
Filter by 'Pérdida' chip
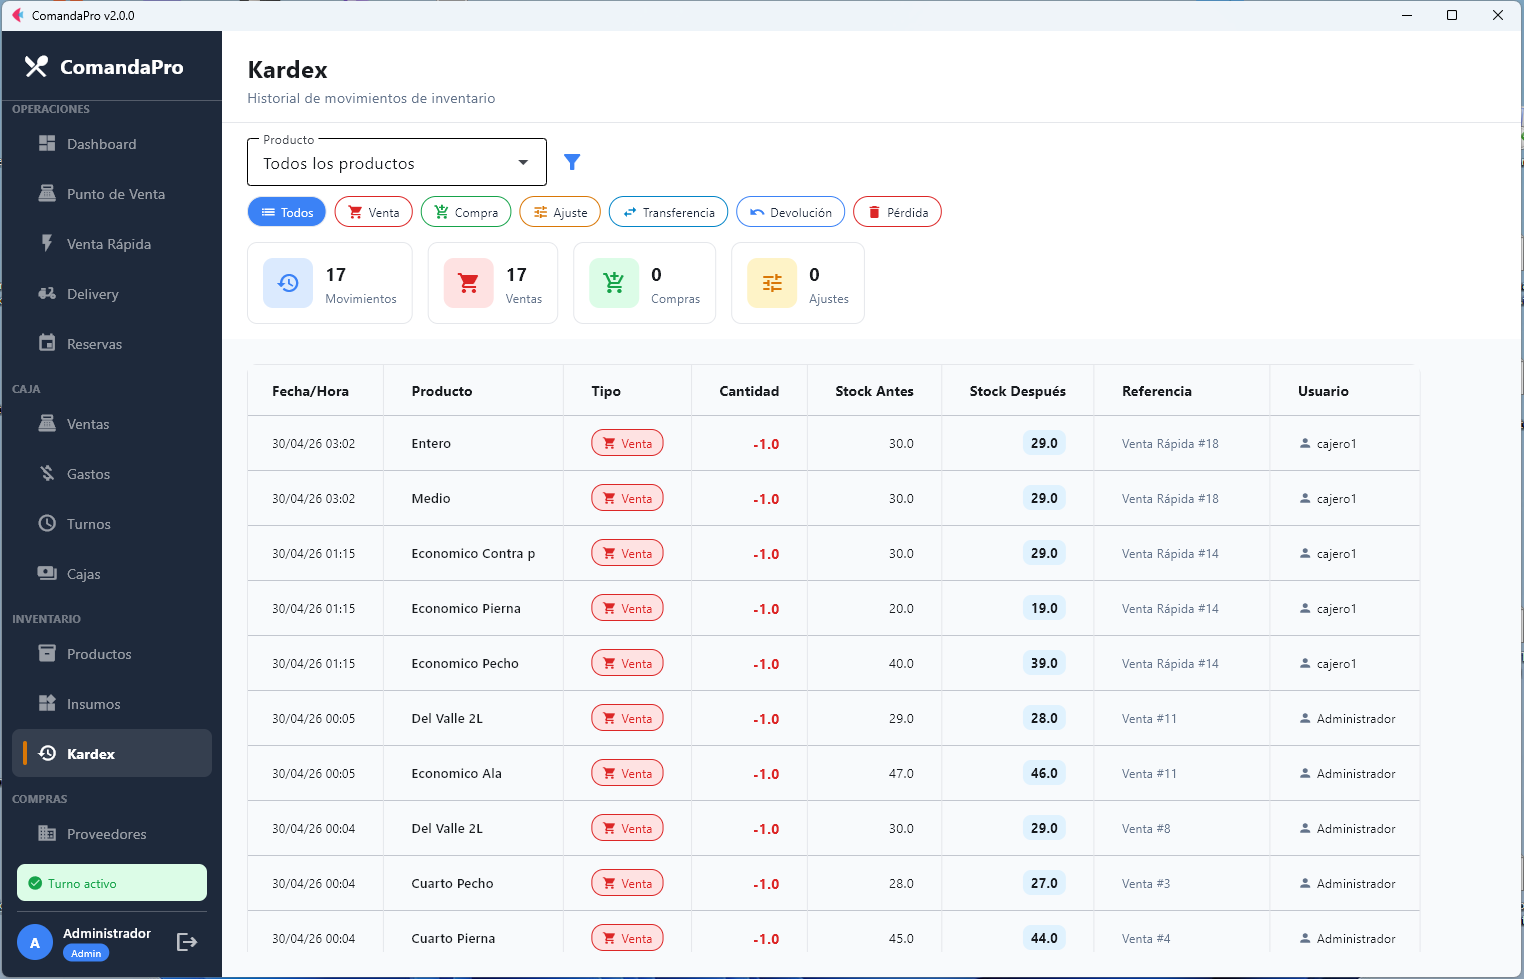[897, 212]
